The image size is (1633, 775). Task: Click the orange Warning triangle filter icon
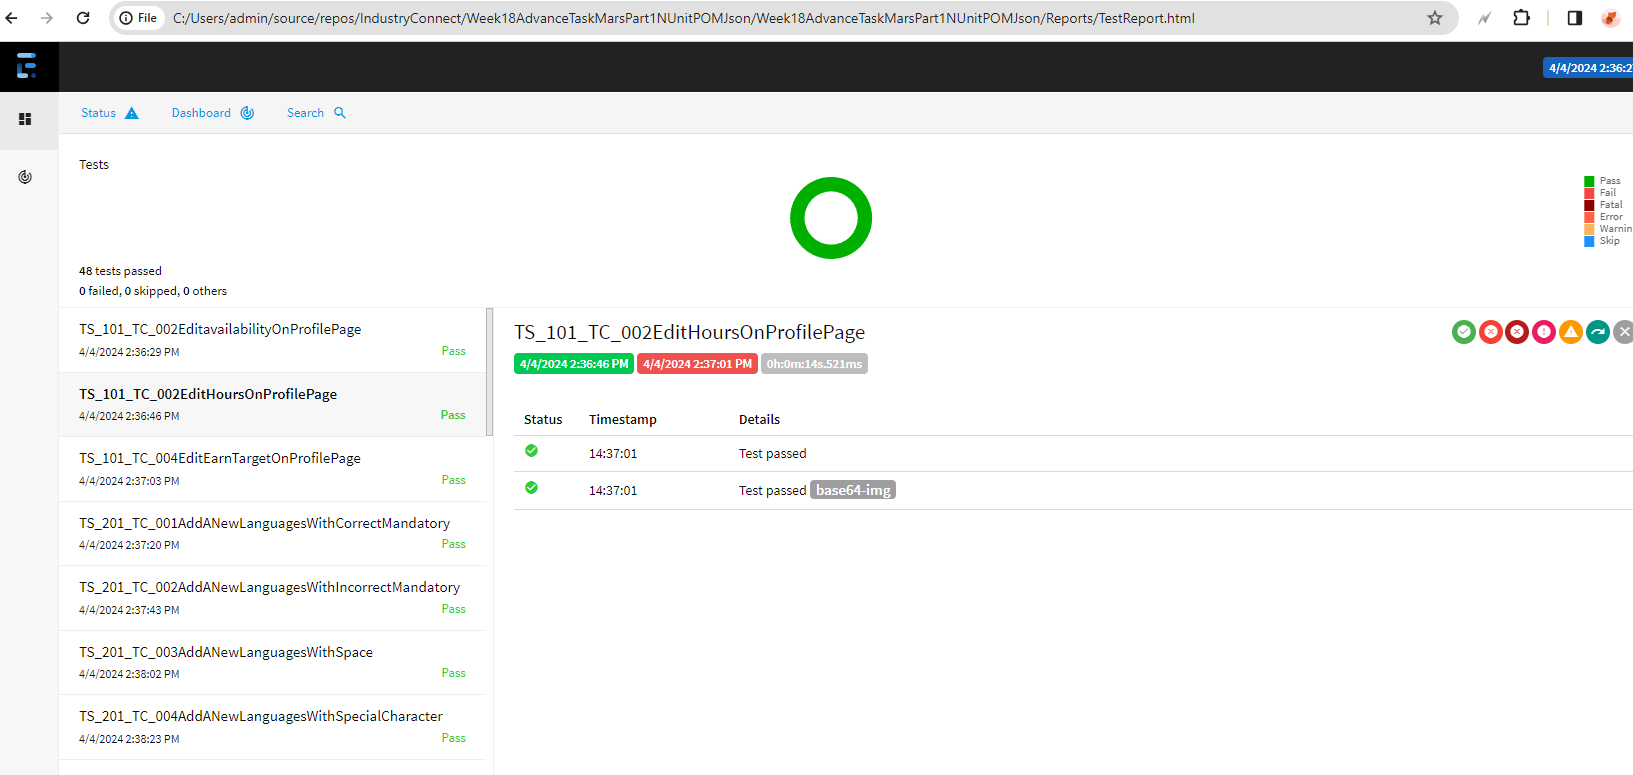[x=1571, y=332]
